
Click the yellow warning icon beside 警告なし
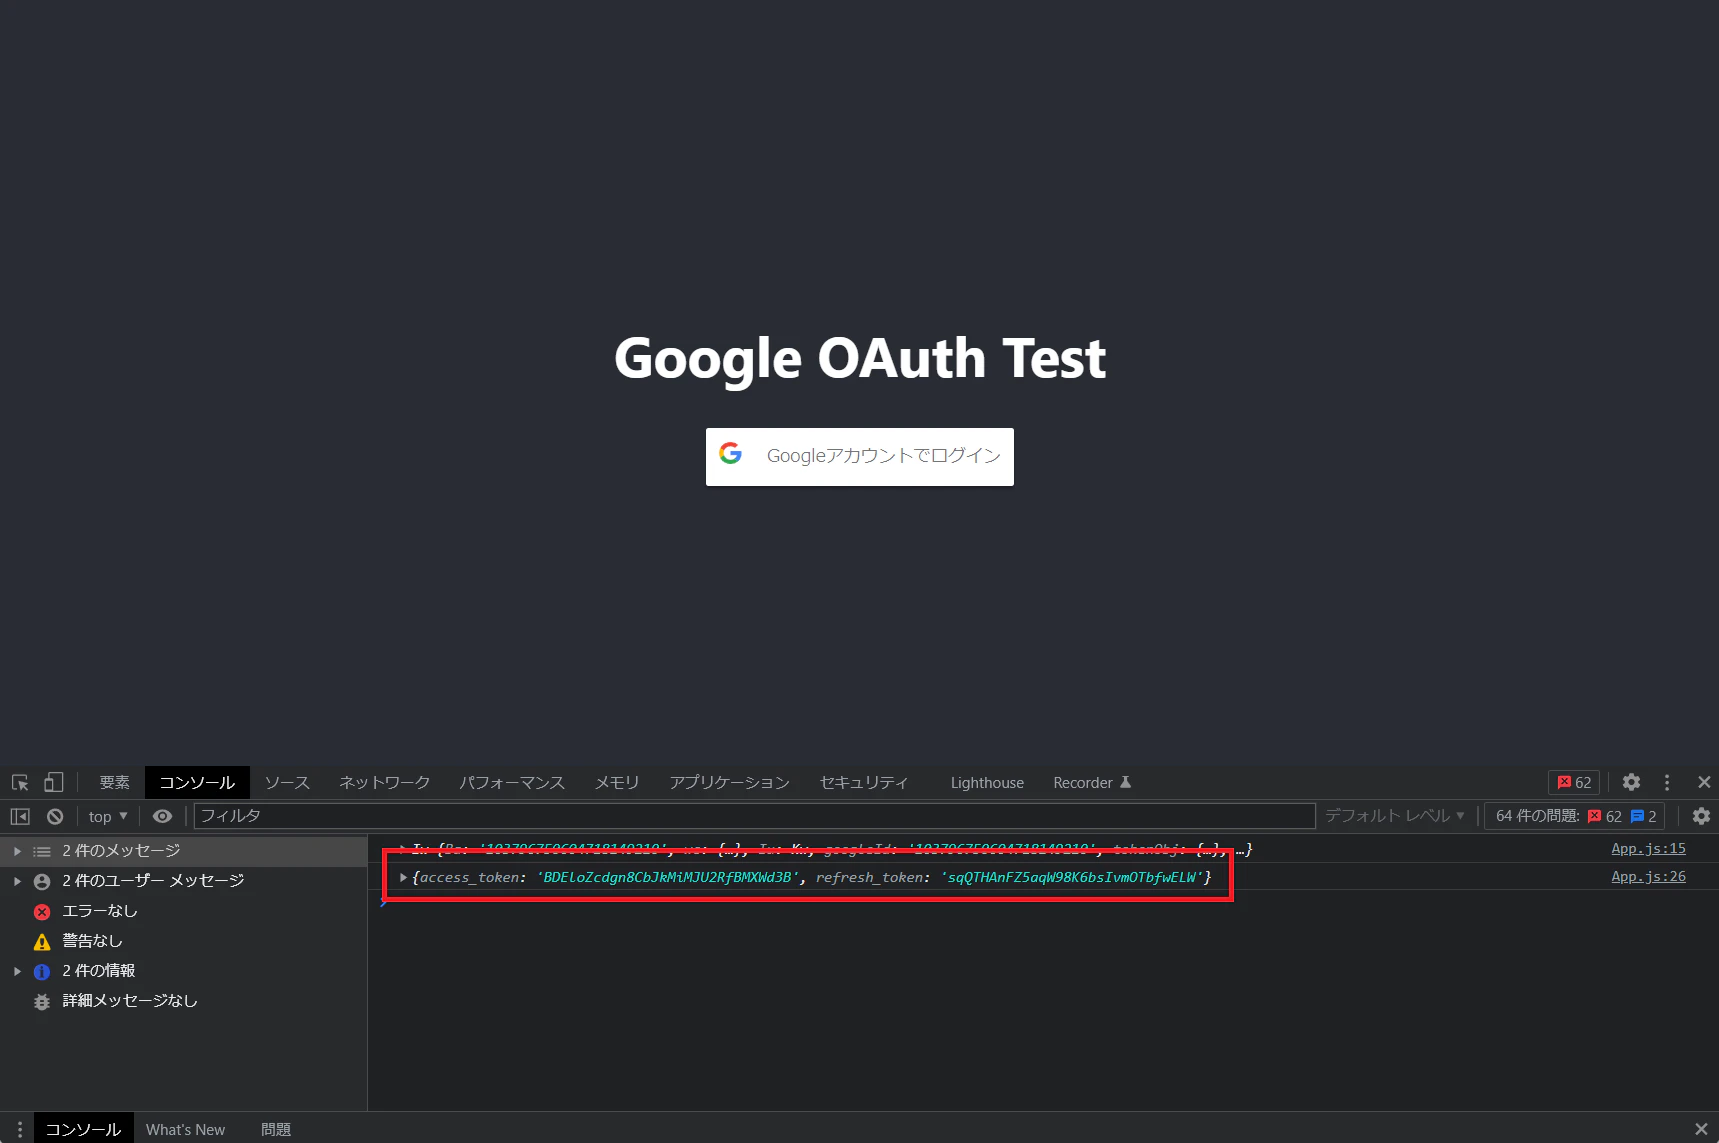click(x=42, y=941)
